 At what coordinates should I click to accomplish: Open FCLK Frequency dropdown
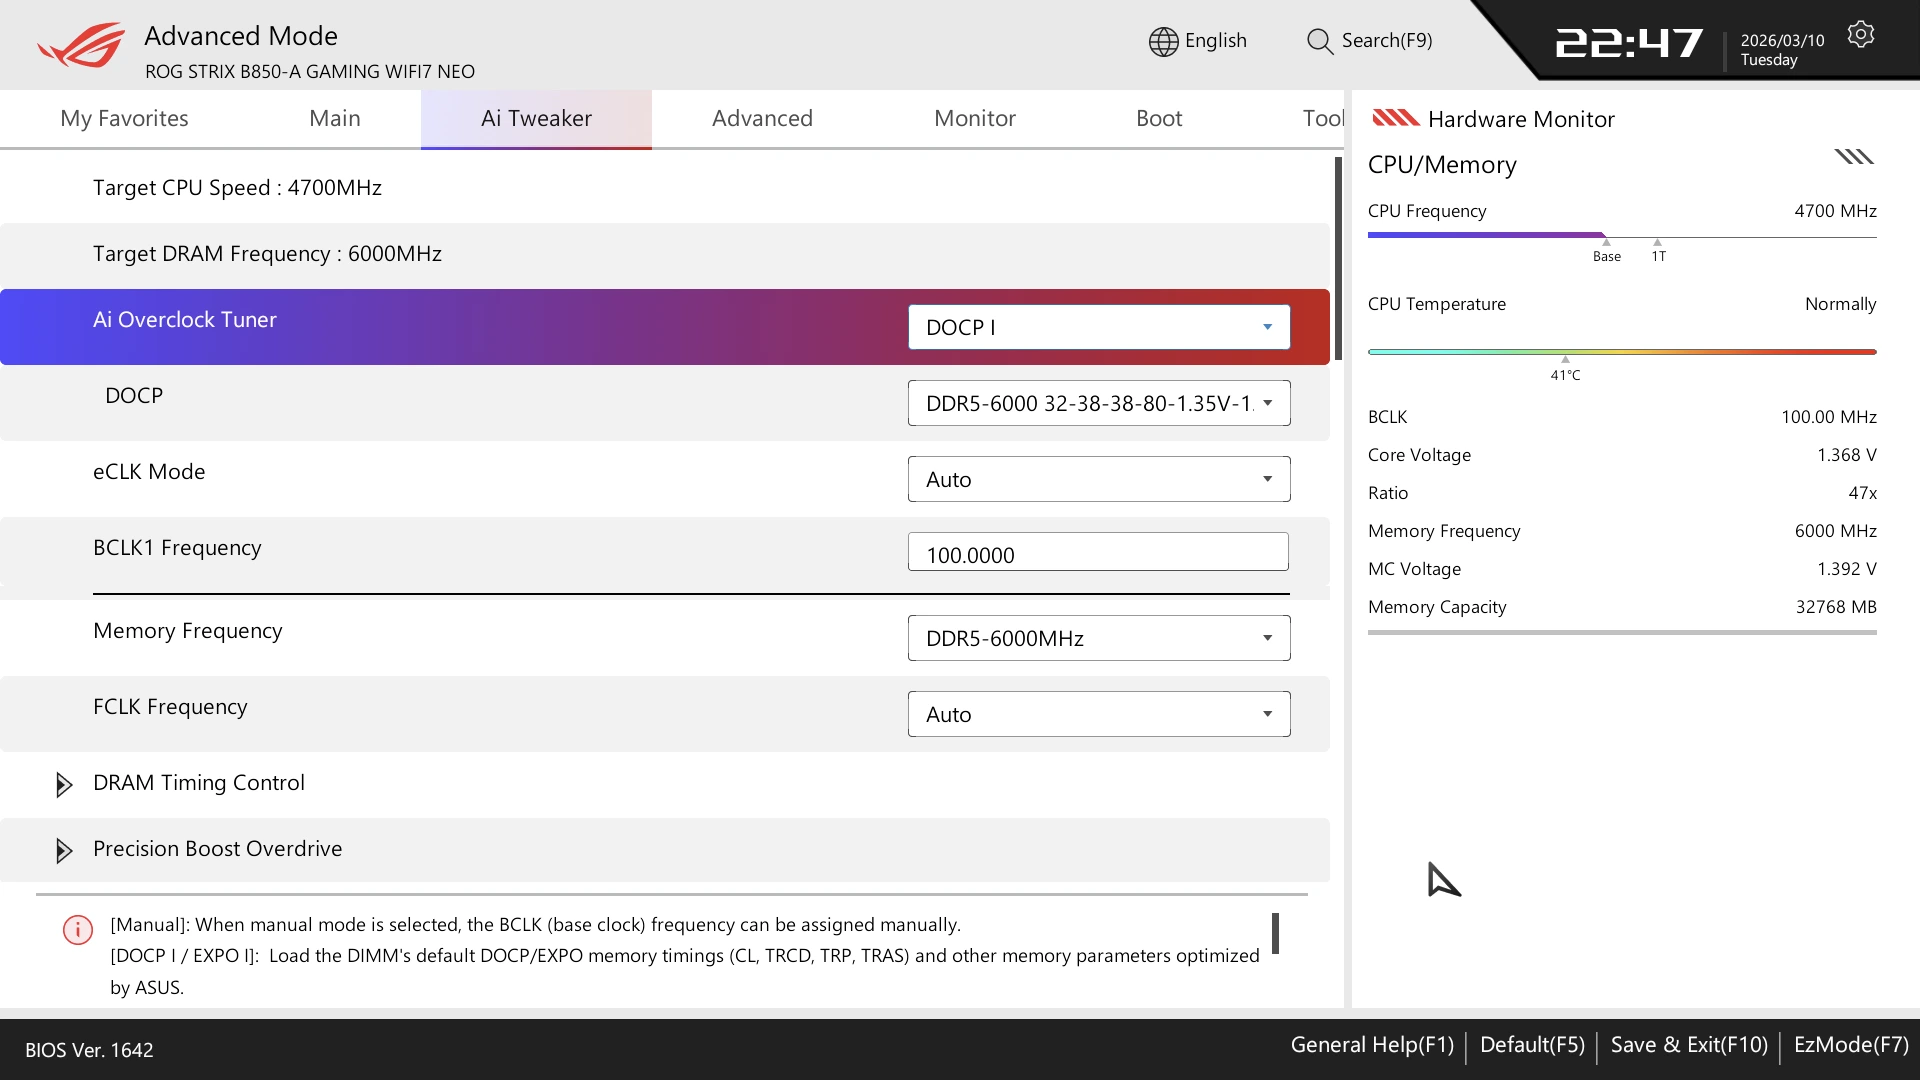[x=1098, y=714]
